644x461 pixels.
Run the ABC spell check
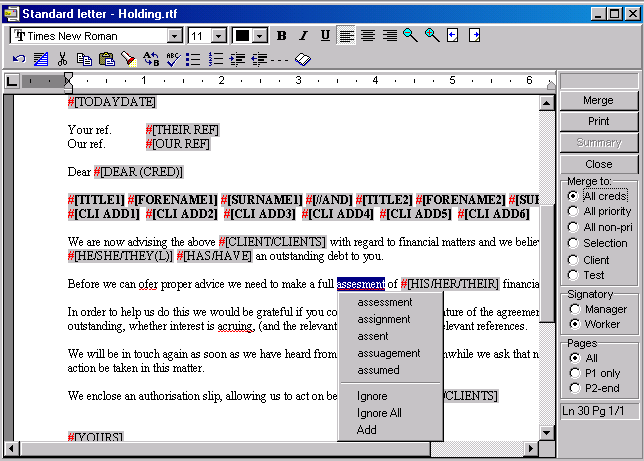point(173,59)
